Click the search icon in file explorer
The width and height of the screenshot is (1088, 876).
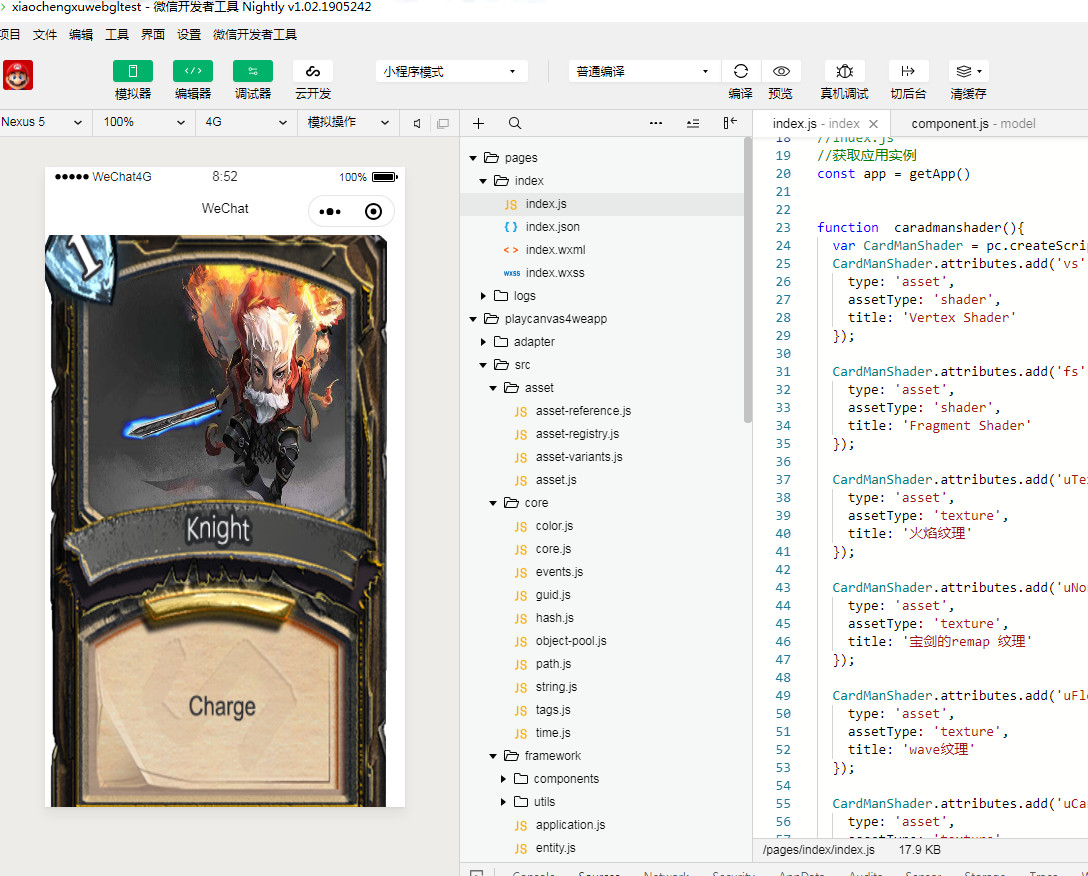pyautogui.click(x=515, y=123)
